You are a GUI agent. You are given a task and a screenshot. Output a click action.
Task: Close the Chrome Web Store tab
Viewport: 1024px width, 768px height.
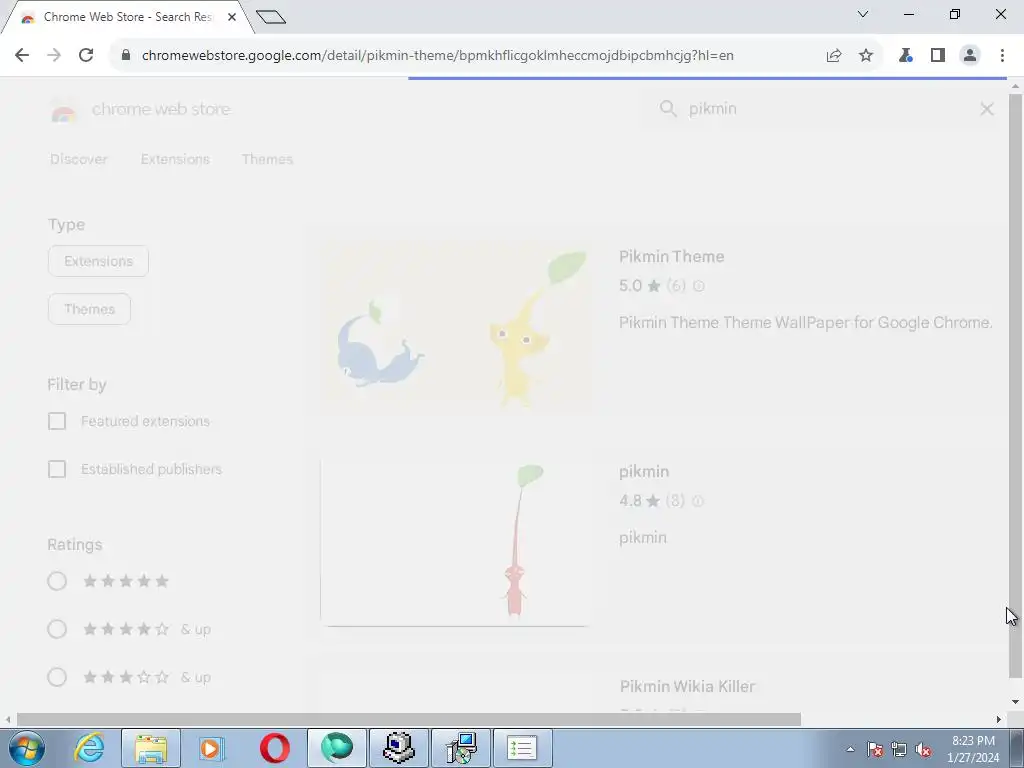[232, 17]
